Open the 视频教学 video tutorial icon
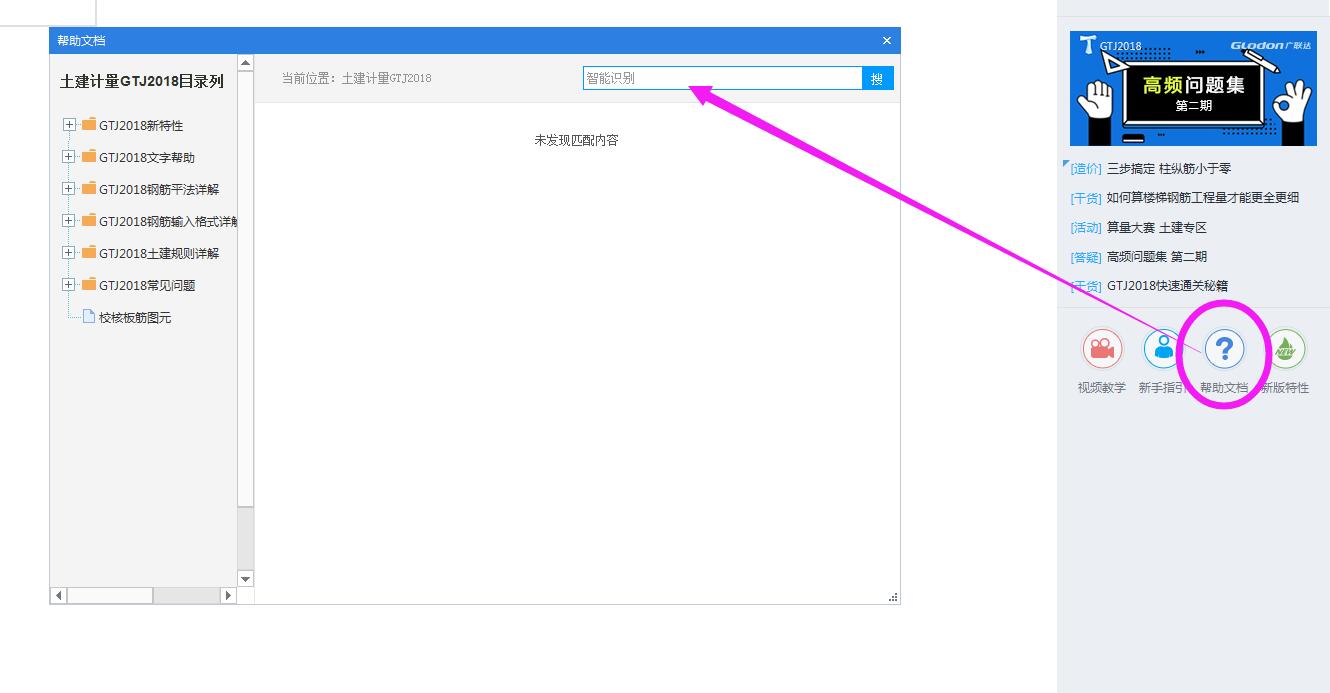This screenshot has width=1330, height=693. click(1102, 349)
